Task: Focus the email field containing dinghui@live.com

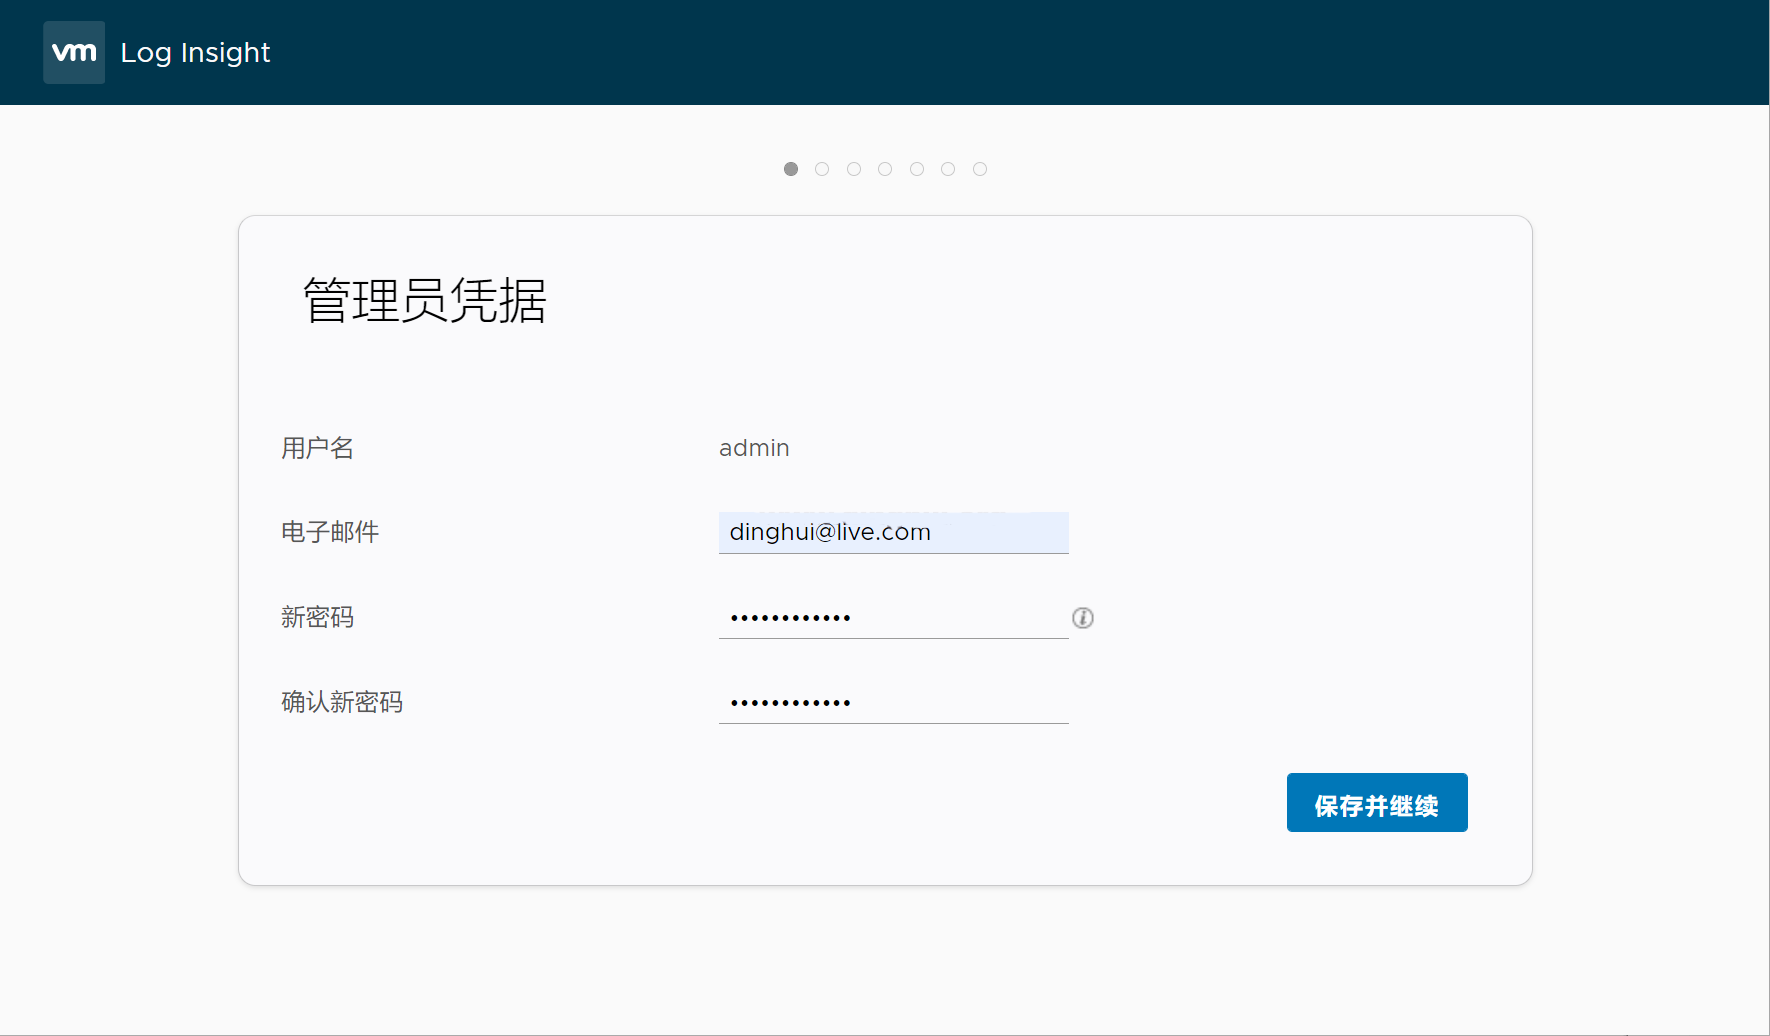Action: pyautogui.click(x=893, y=532)
